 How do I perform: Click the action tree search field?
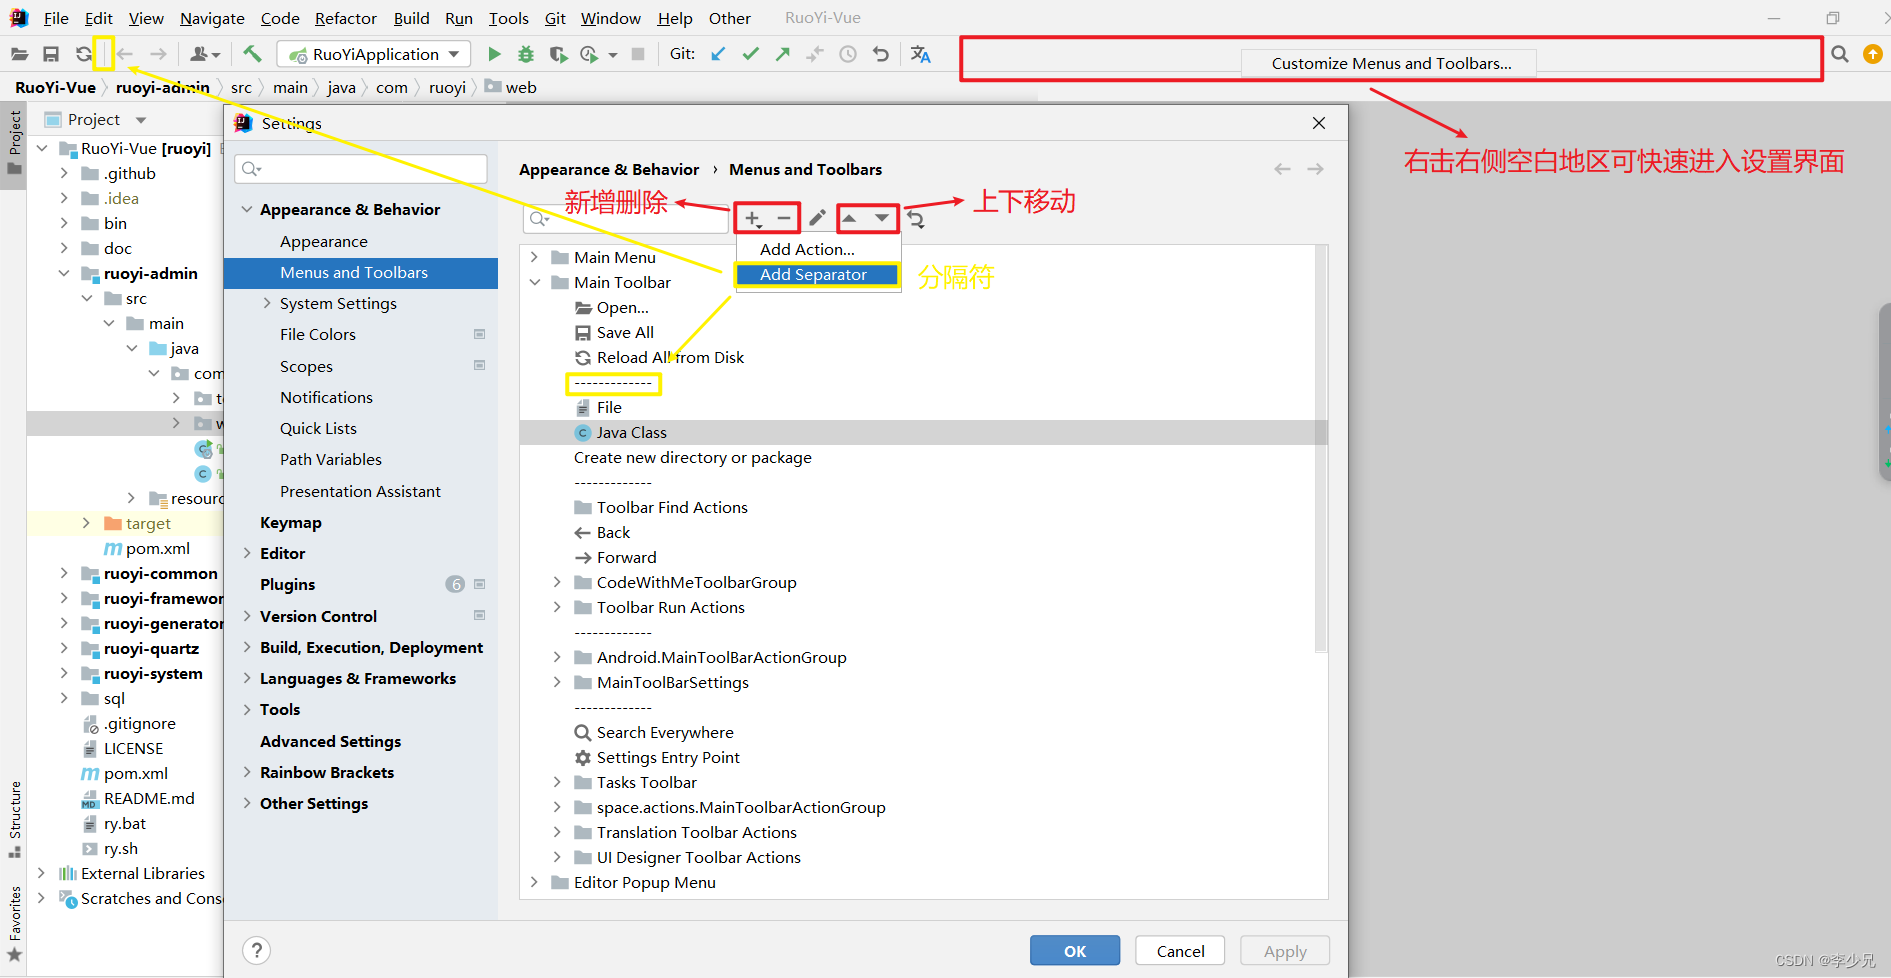[626, 219]
